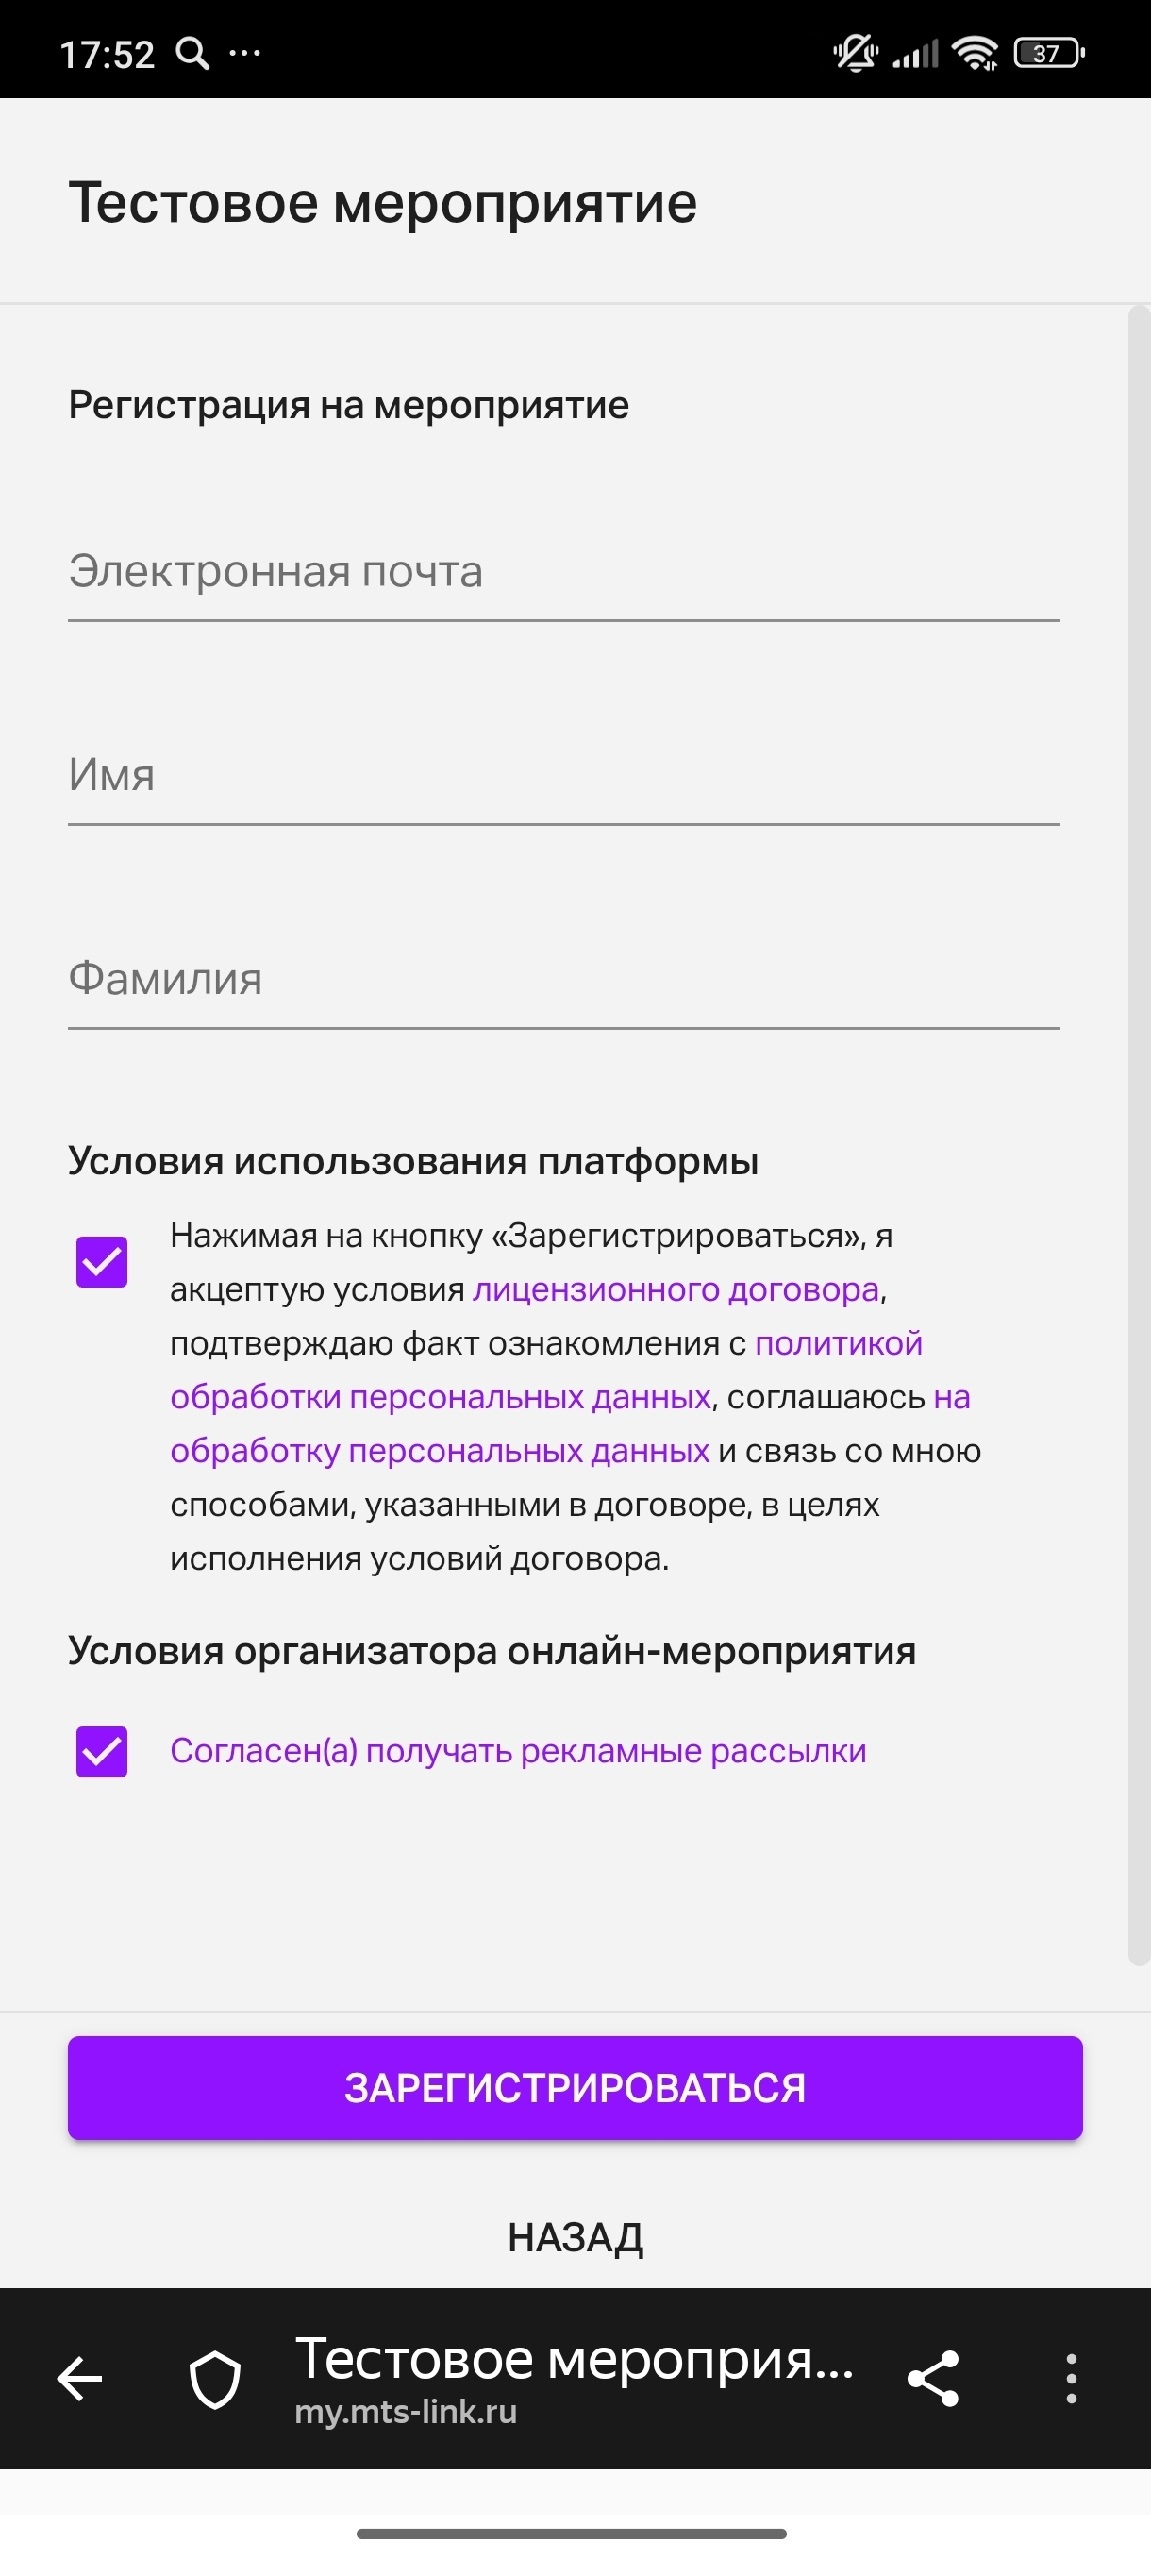Screen dimensions: 1151x2560
Task: Uncheck the advertising mailings consent checkbox
Action: (102, 1751)
